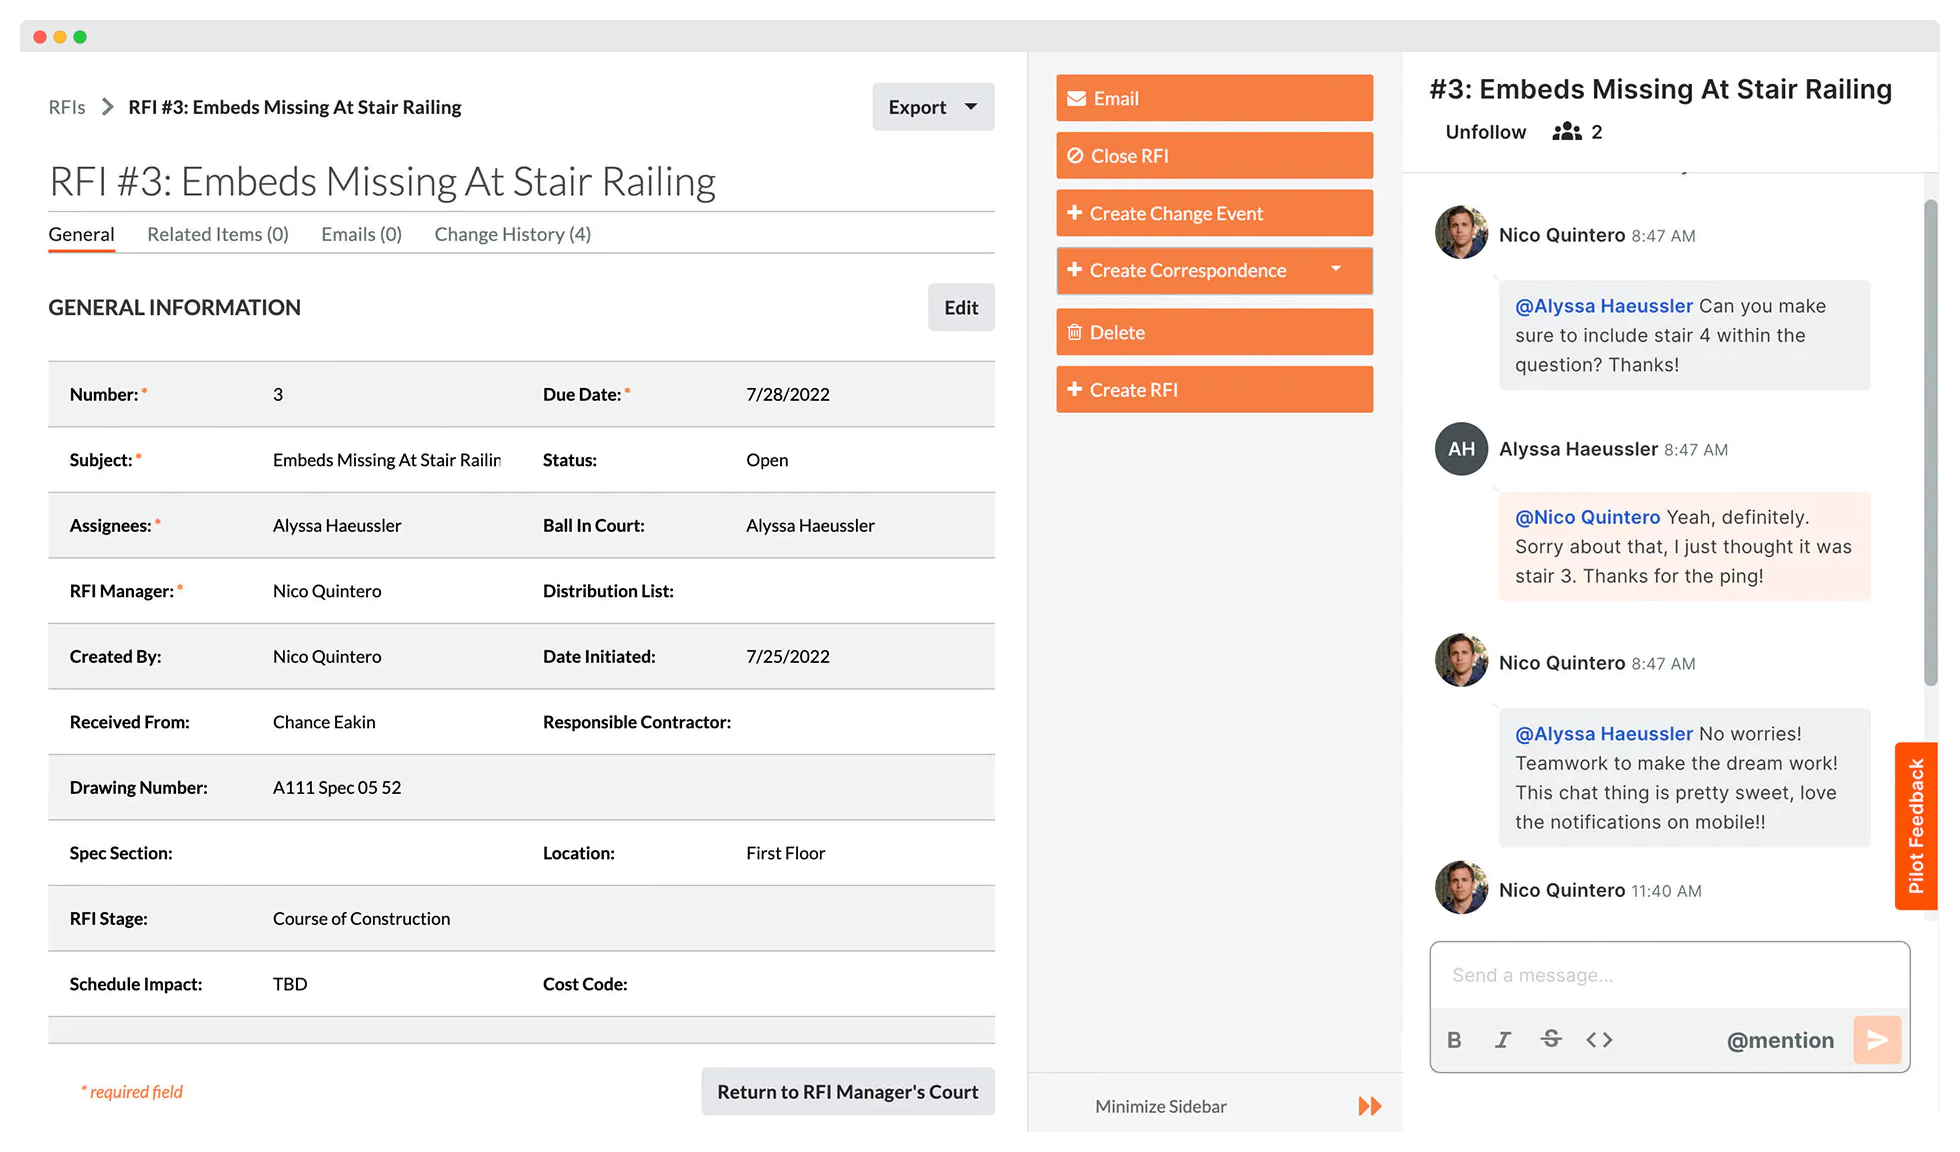
Task: Insert code formatting in message box
Action: (1599, 1040)
